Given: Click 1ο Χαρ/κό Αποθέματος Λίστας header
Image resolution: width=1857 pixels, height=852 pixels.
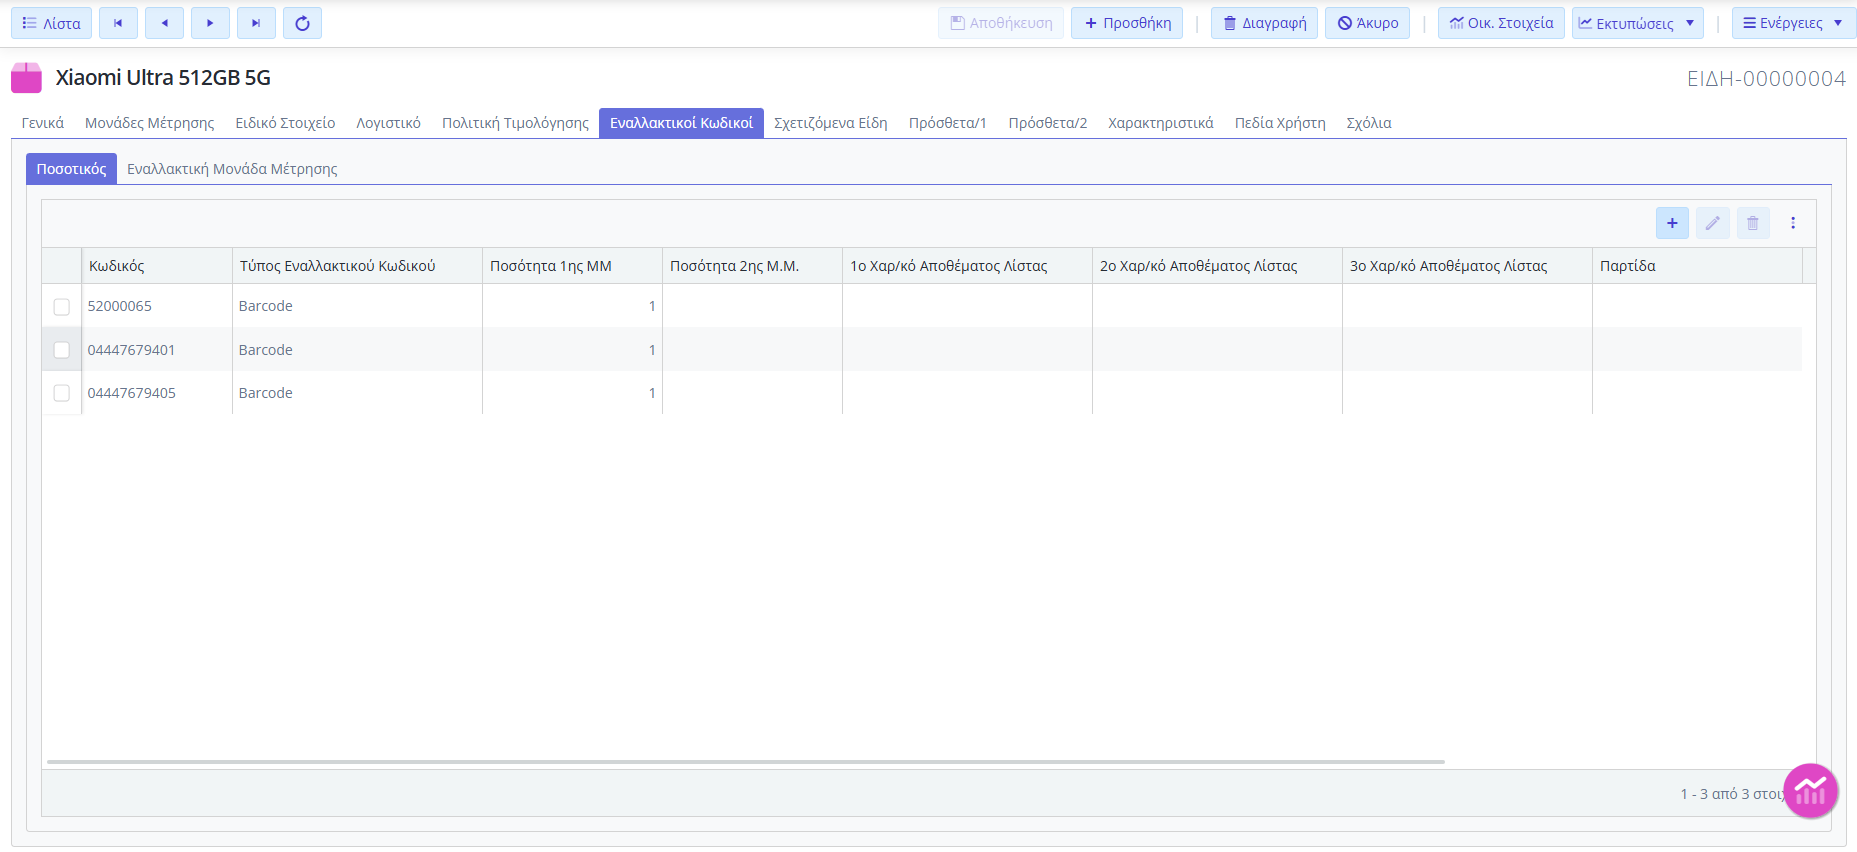Looking at the screenshot, I should point(967,266).
